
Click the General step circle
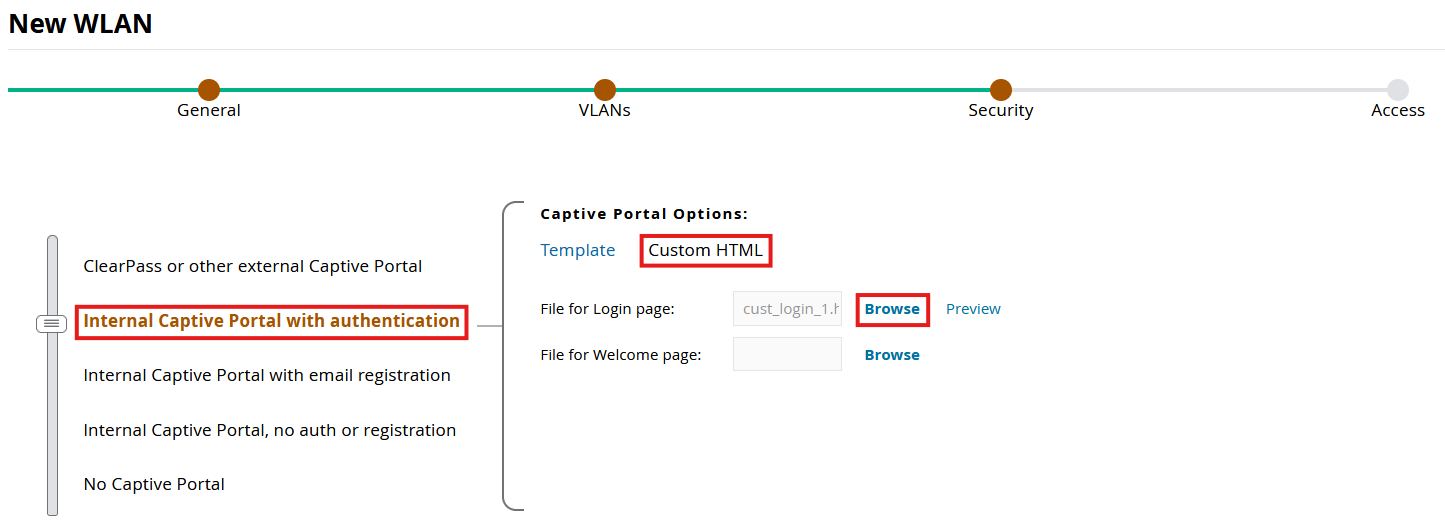click(208, 90)
